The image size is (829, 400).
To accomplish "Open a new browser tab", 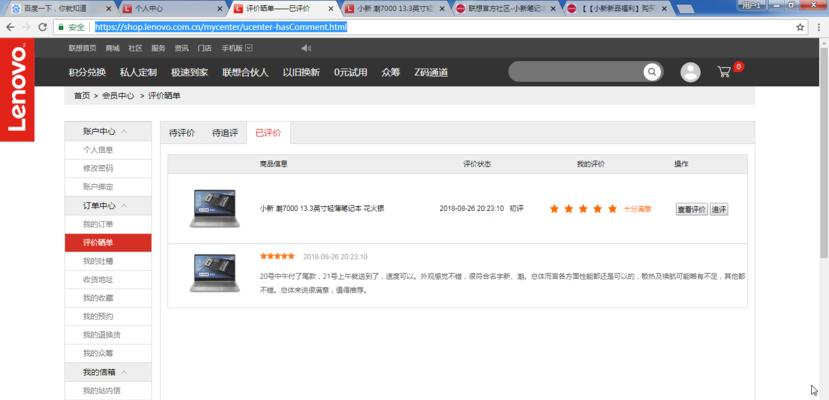I will click(x=685, y=9).
